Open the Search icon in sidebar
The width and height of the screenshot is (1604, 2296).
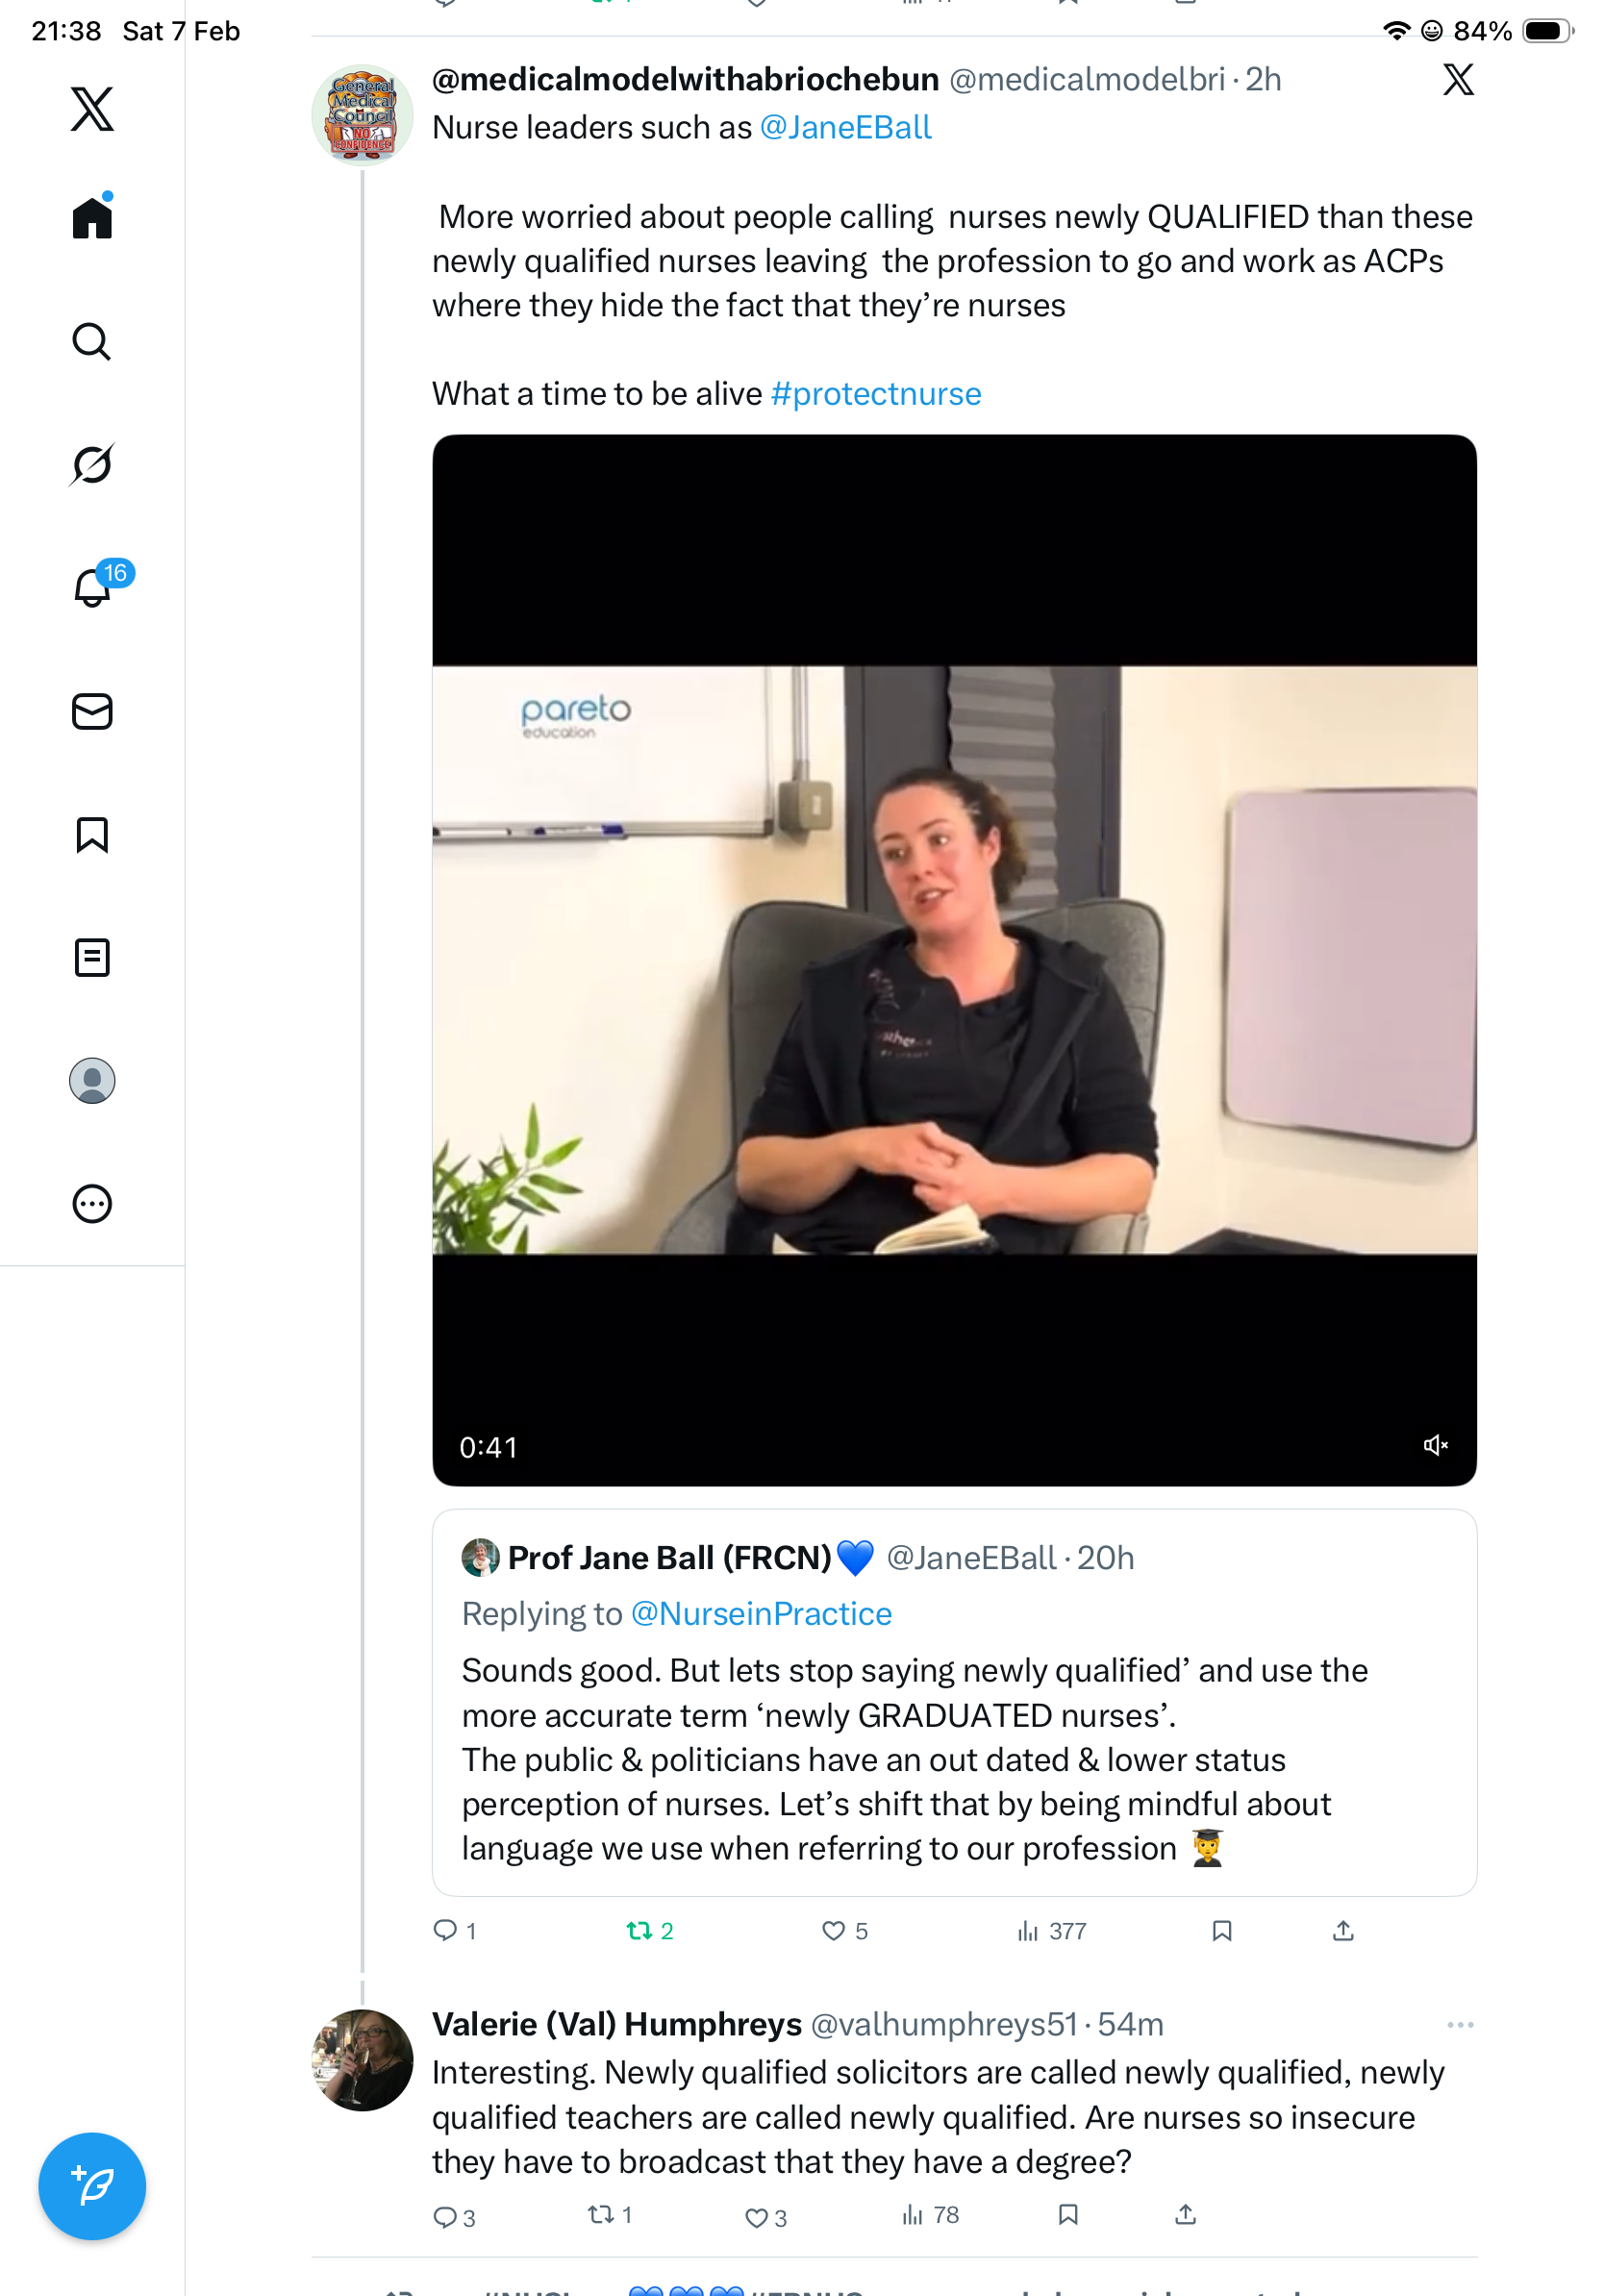coord(92,342)
